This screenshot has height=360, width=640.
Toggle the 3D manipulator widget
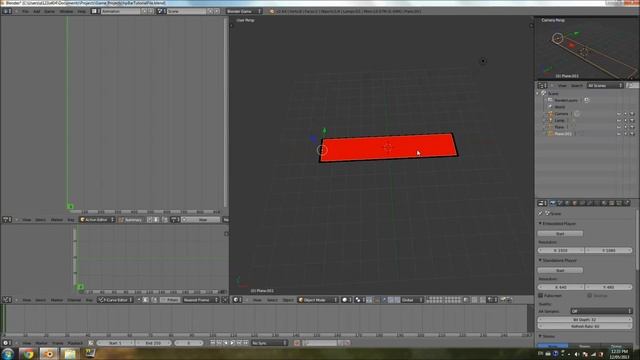pyautogui.click(x=377, y=300)
